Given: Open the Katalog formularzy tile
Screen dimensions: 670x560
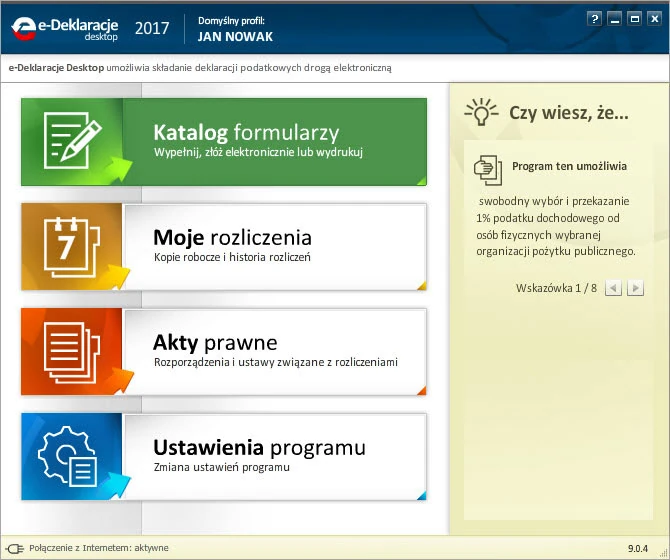Looking at the screenshot, I should pos(224,142).
